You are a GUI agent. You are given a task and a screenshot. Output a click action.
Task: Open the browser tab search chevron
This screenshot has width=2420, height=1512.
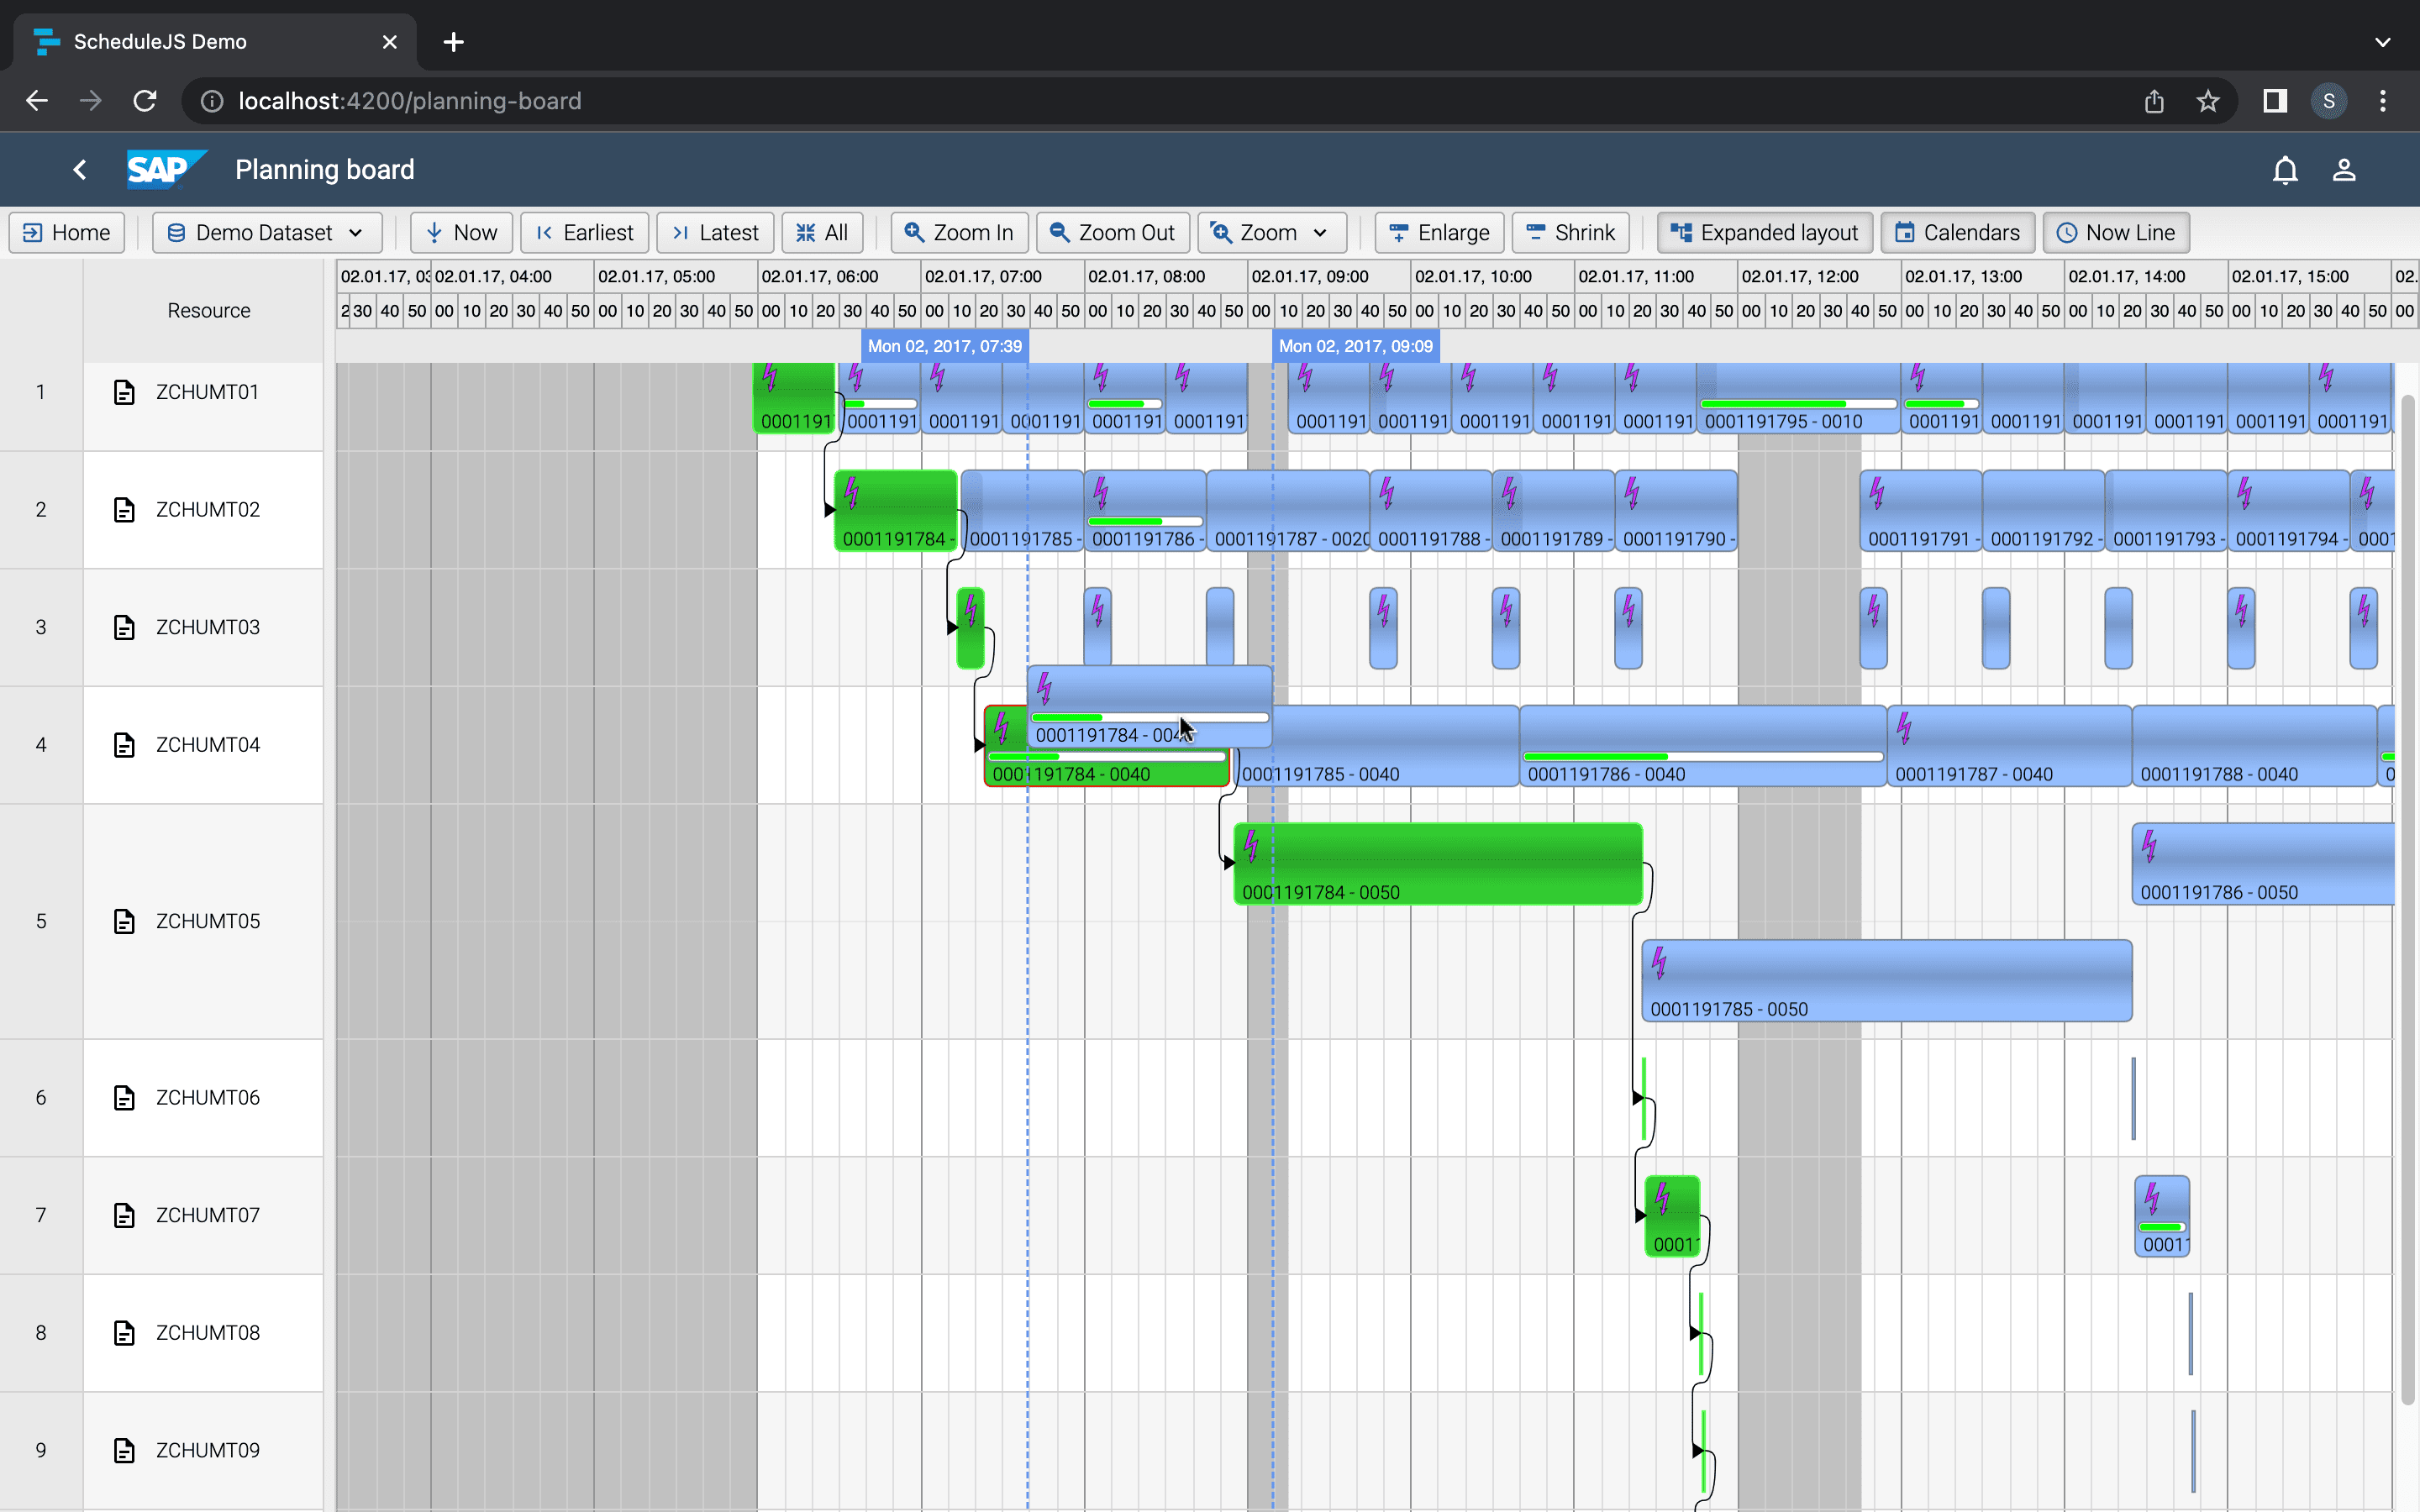(x=2384, y=41)
